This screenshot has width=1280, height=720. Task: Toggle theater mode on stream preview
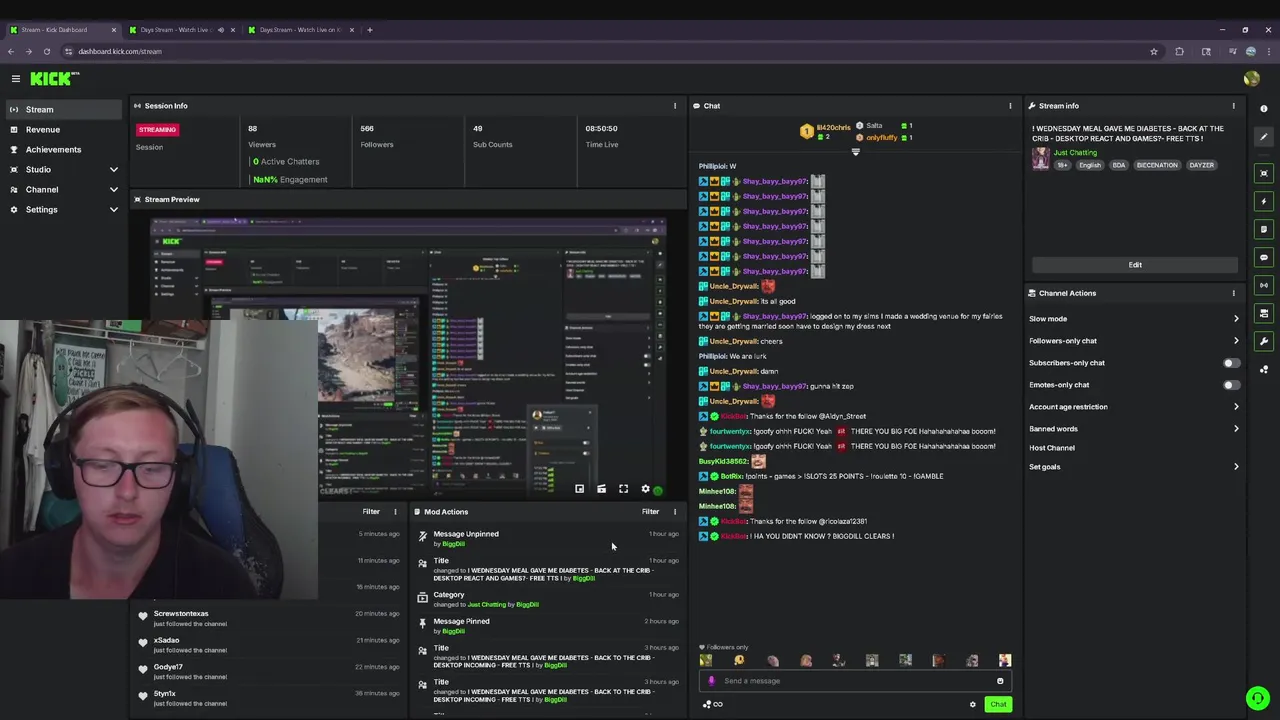(601, 489)
